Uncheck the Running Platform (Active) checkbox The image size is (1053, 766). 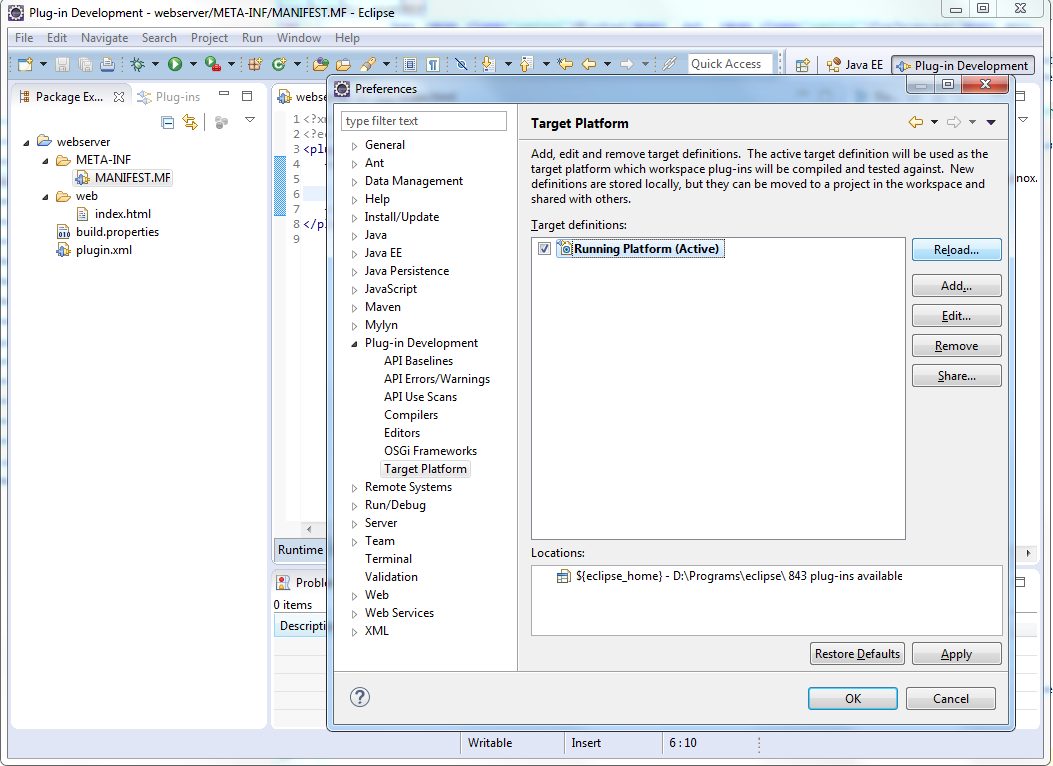544,248
